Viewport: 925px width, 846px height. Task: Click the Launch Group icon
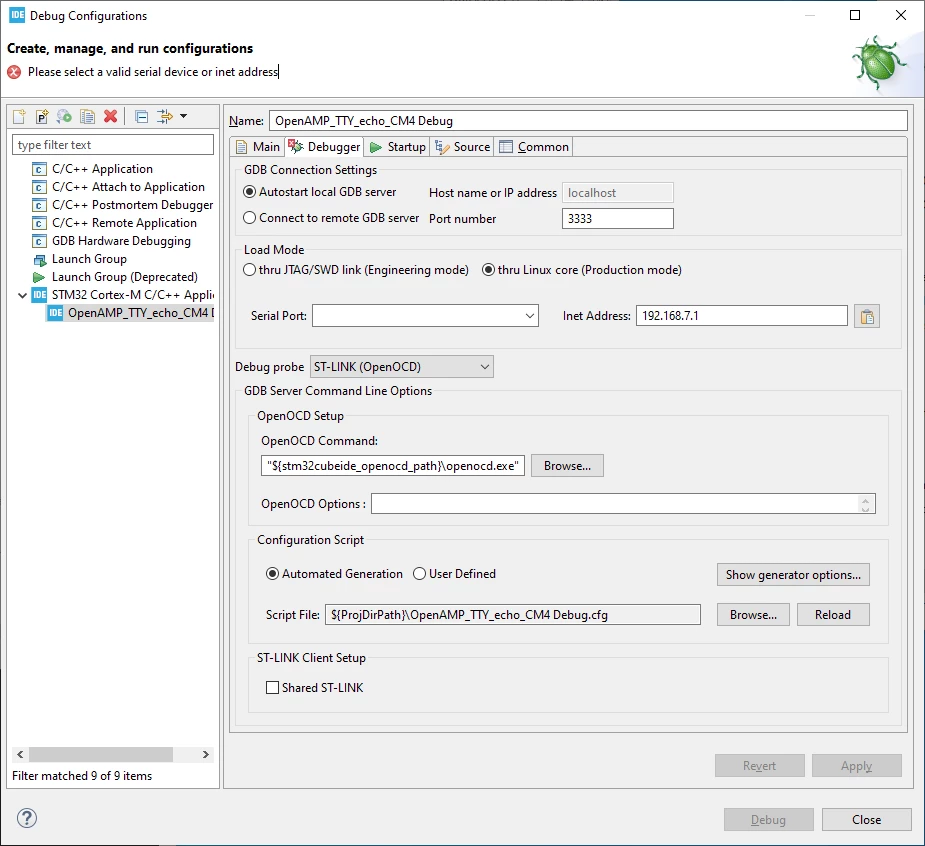40,260
